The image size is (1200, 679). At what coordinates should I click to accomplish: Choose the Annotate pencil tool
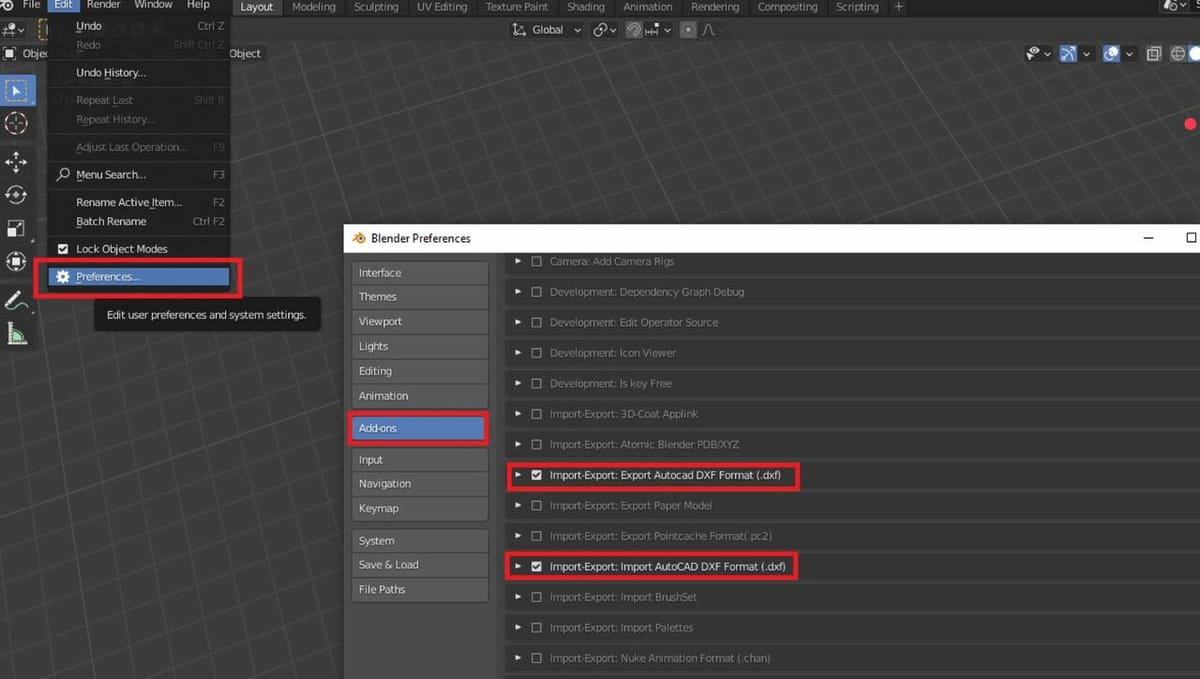click(x=16, y=301)
